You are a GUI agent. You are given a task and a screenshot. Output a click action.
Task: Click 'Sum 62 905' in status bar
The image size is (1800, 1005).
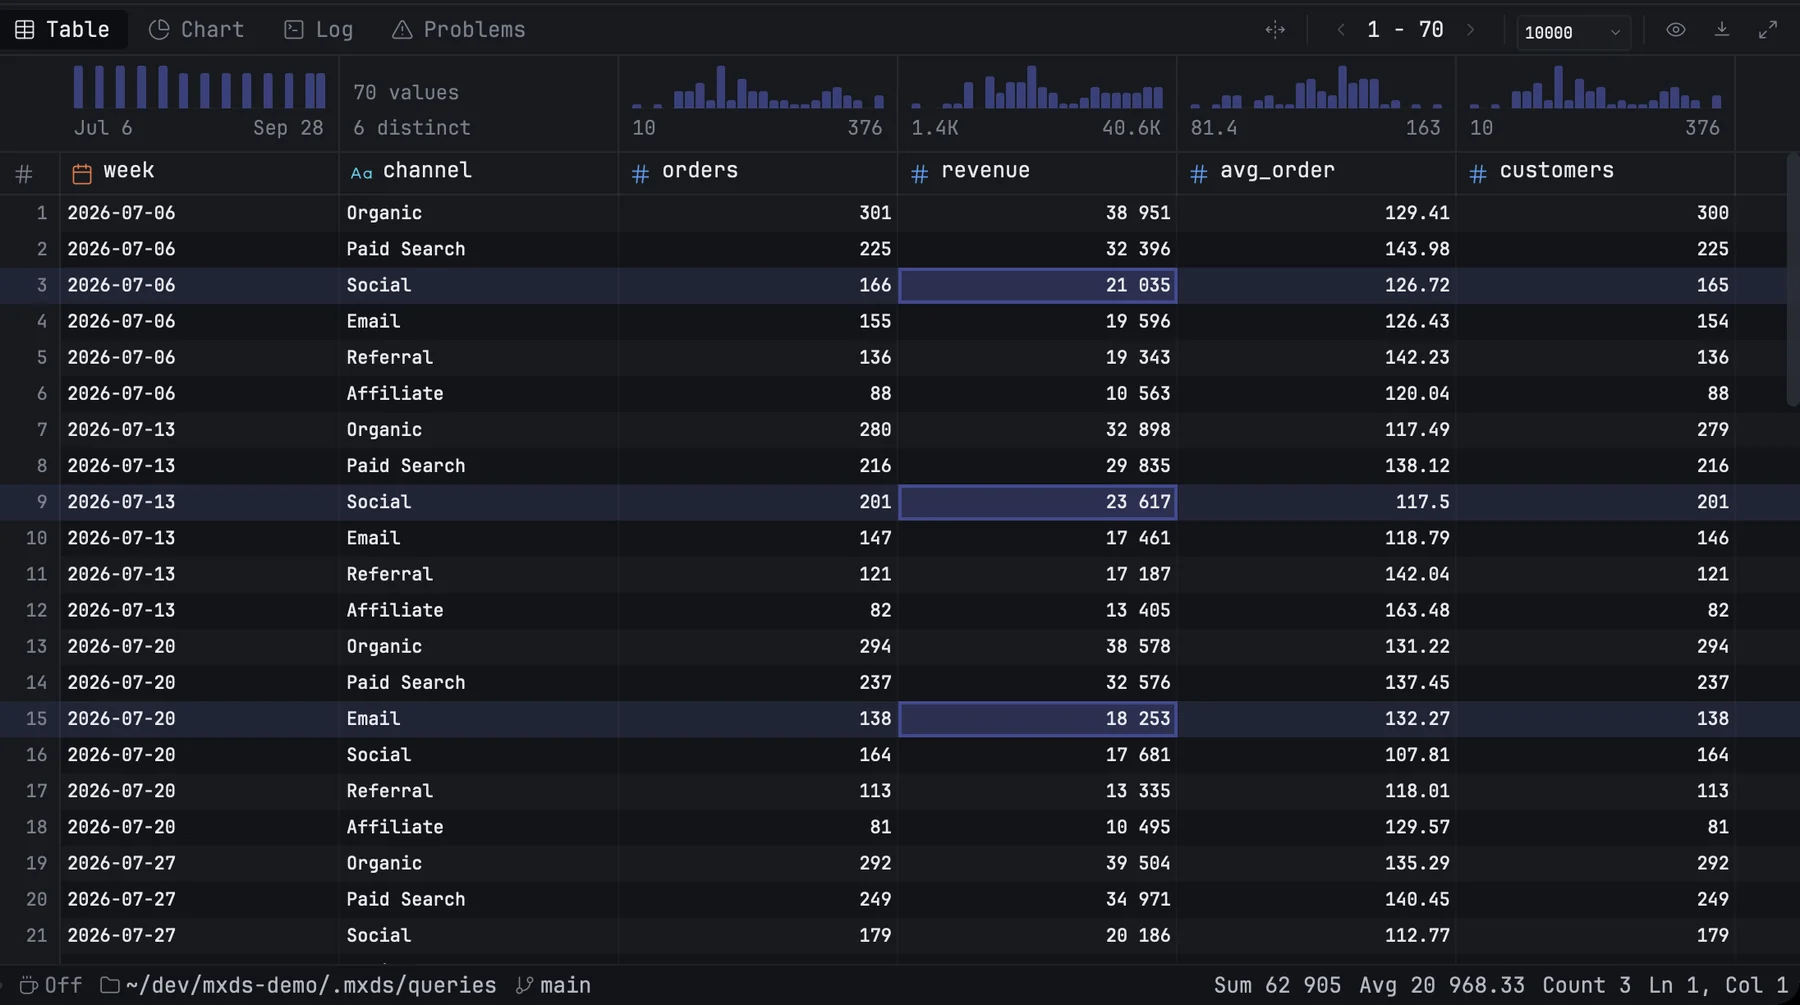1277,986
